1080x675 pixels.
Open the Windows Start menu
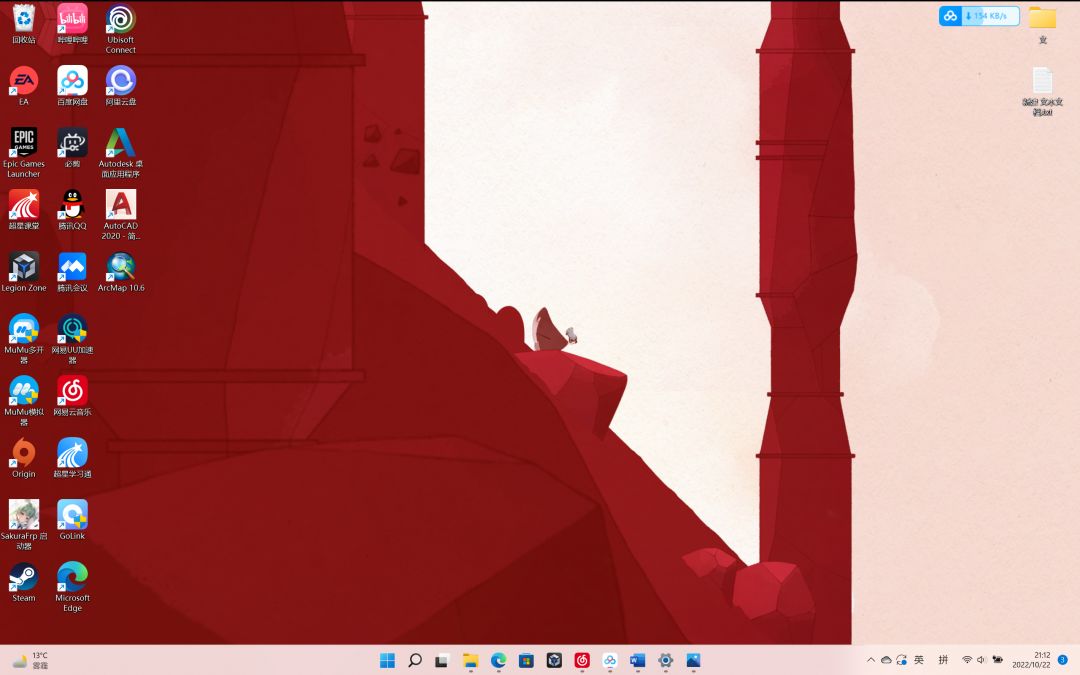click(x=387, y=661)
